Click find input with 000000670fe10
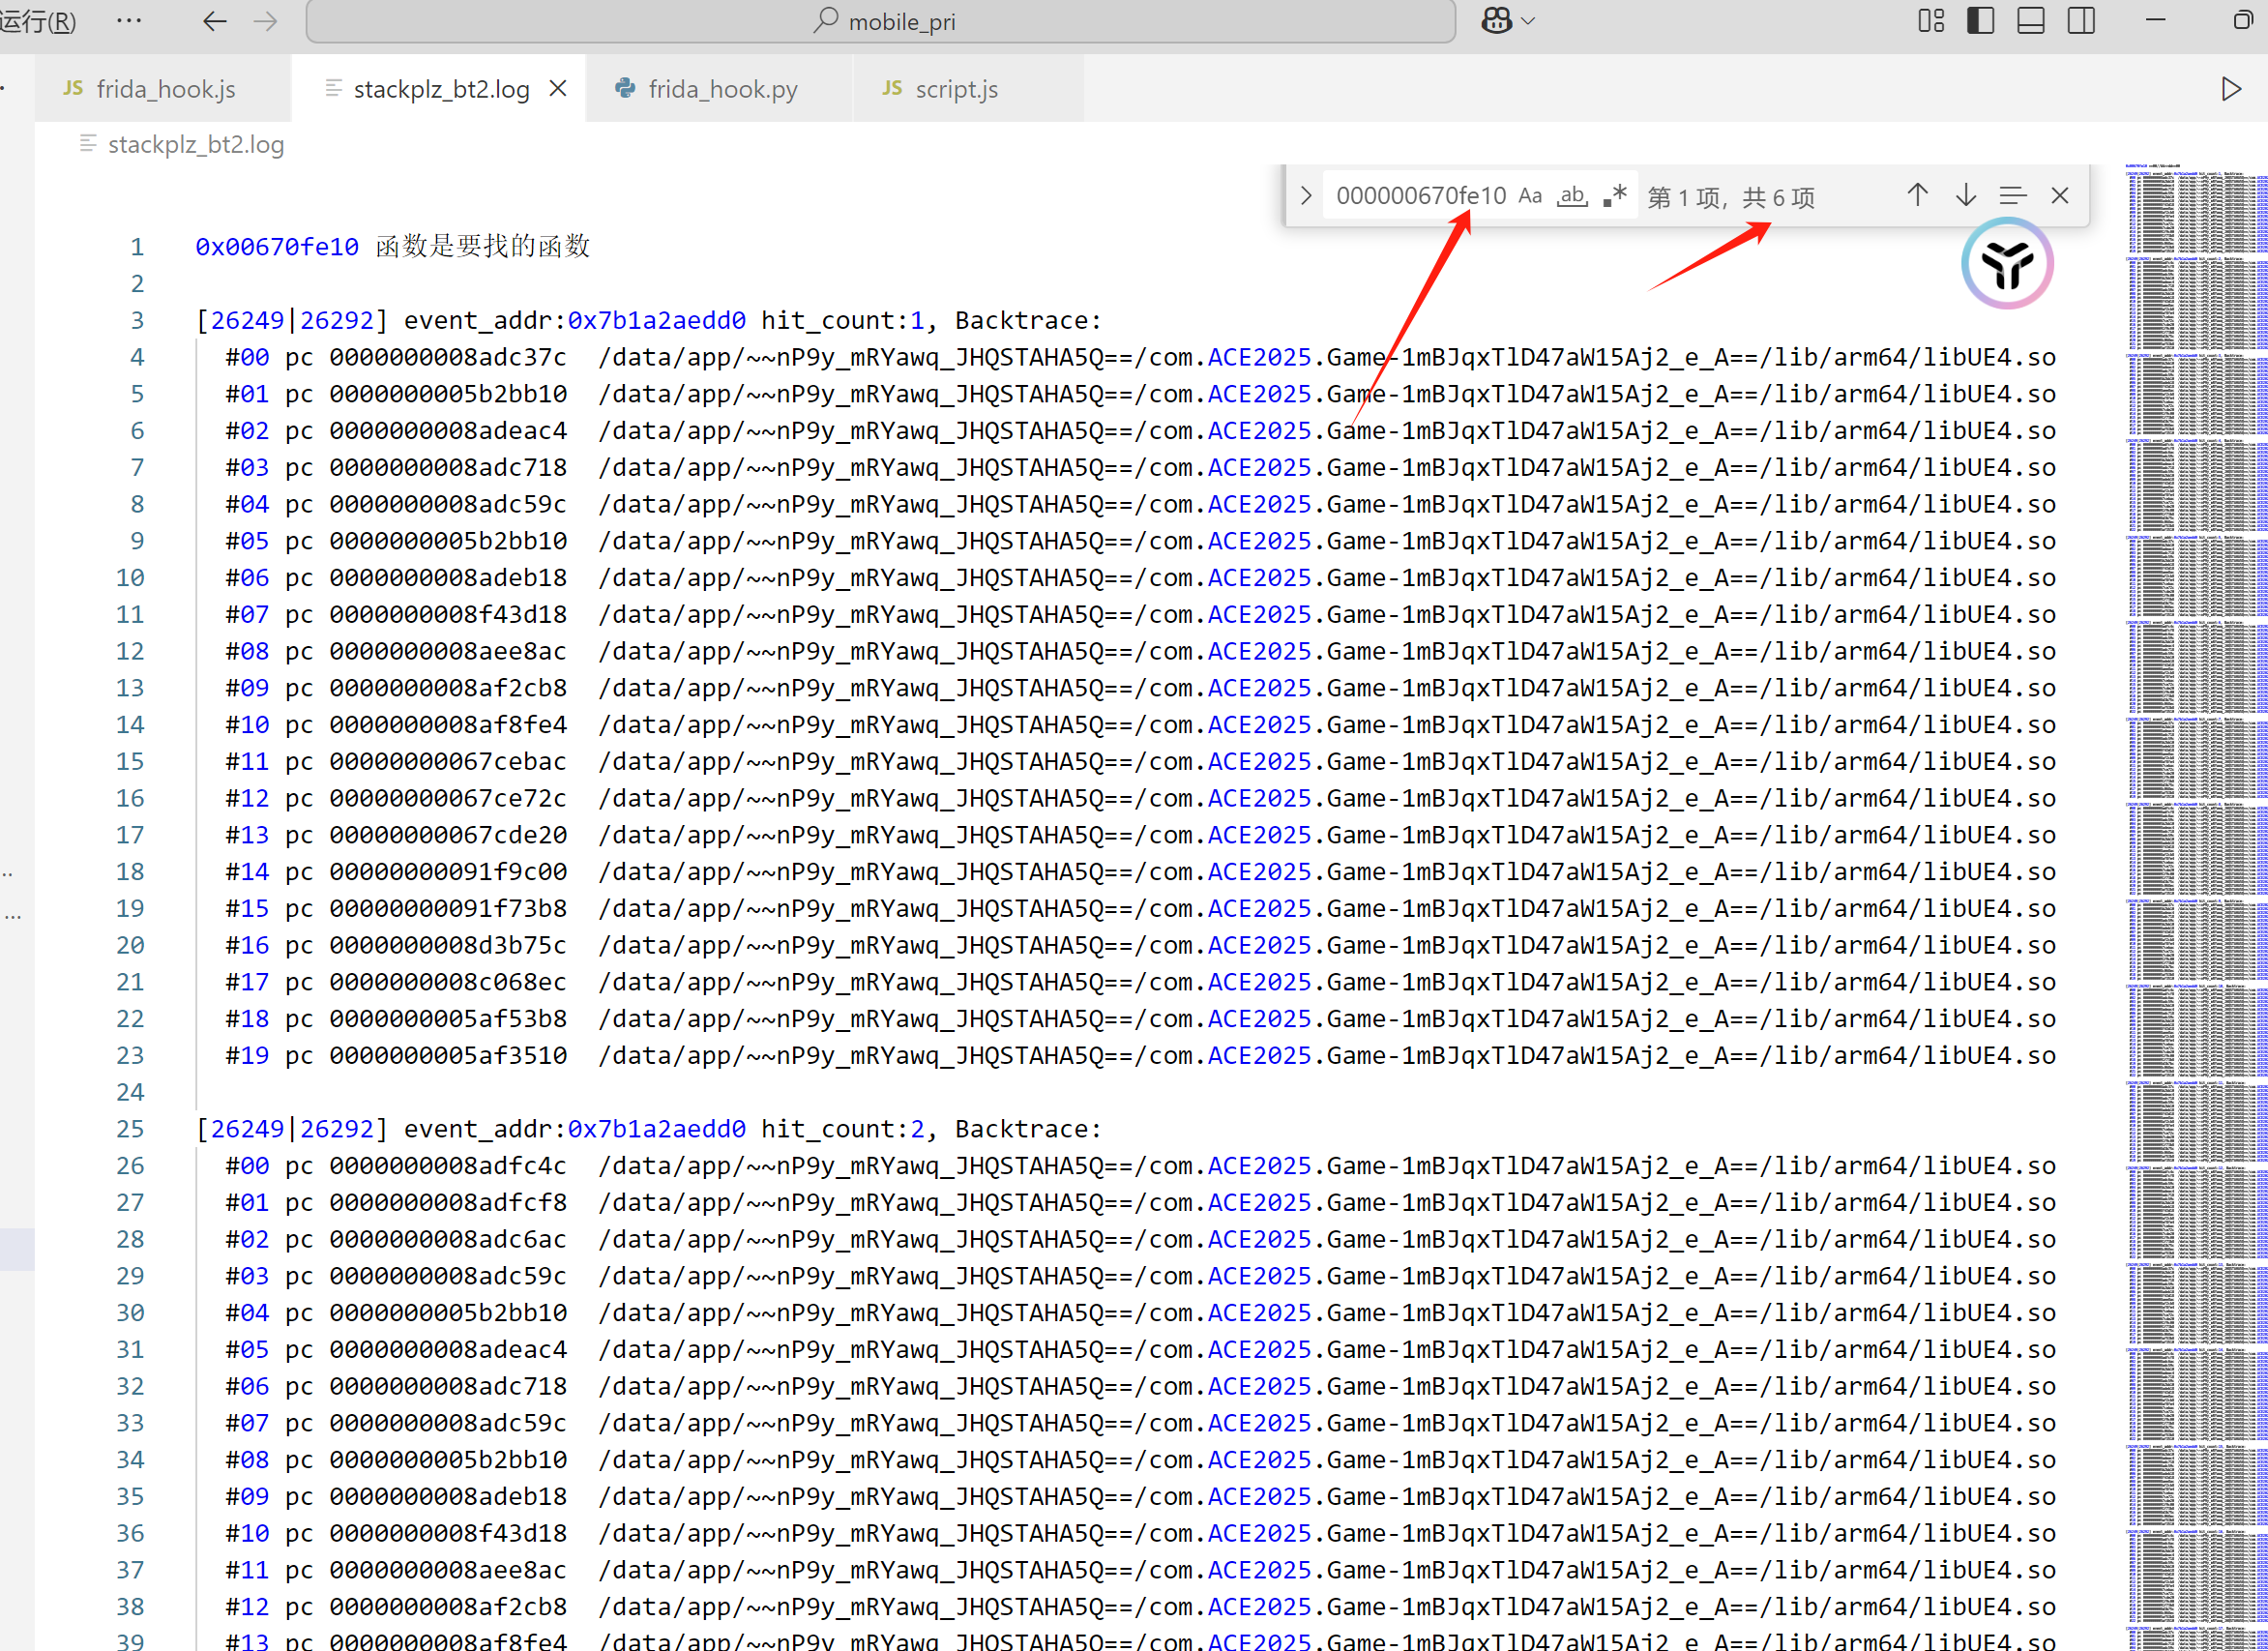Image resolution: width=2268 pixels, height=1651 pixels. [1420, 196]
